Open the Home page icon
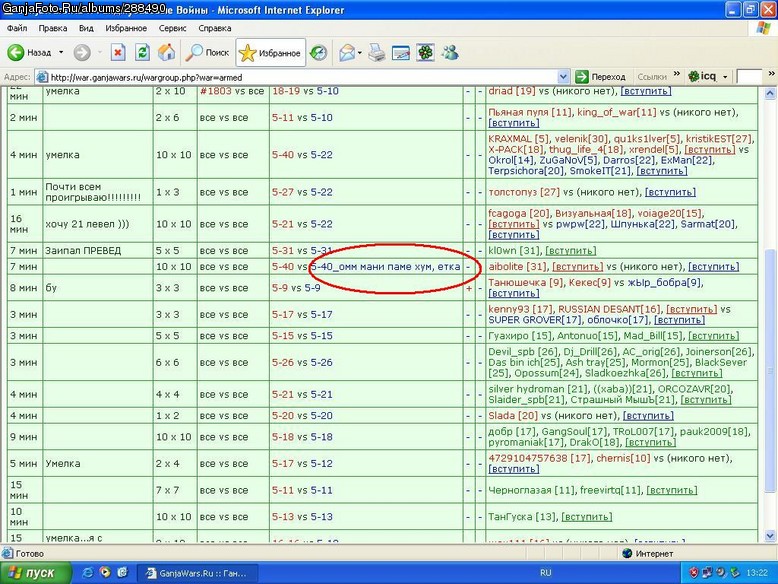 click(167, 52)
